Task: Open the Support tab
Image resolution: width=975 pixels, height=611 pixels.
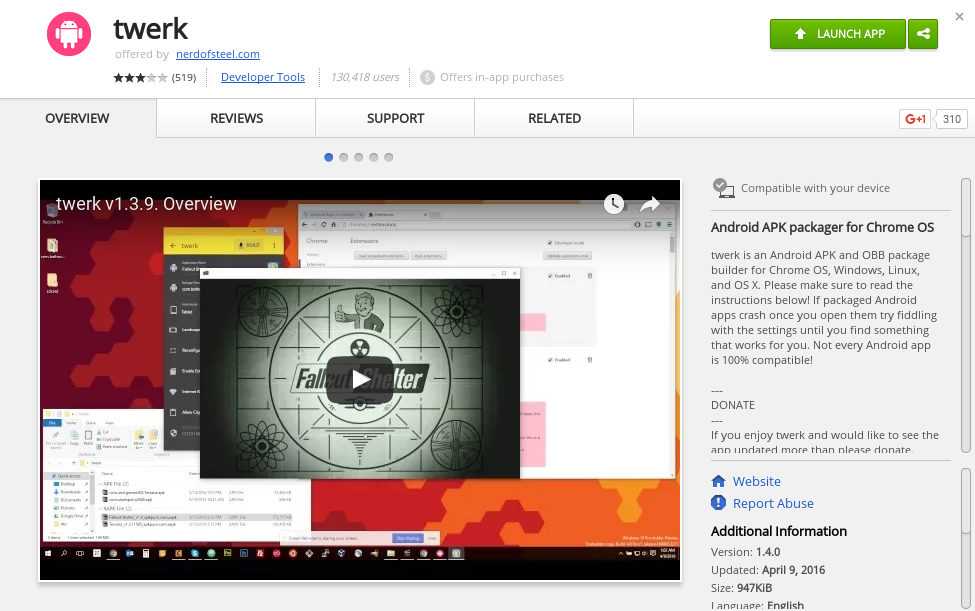Action: (395, 118)
